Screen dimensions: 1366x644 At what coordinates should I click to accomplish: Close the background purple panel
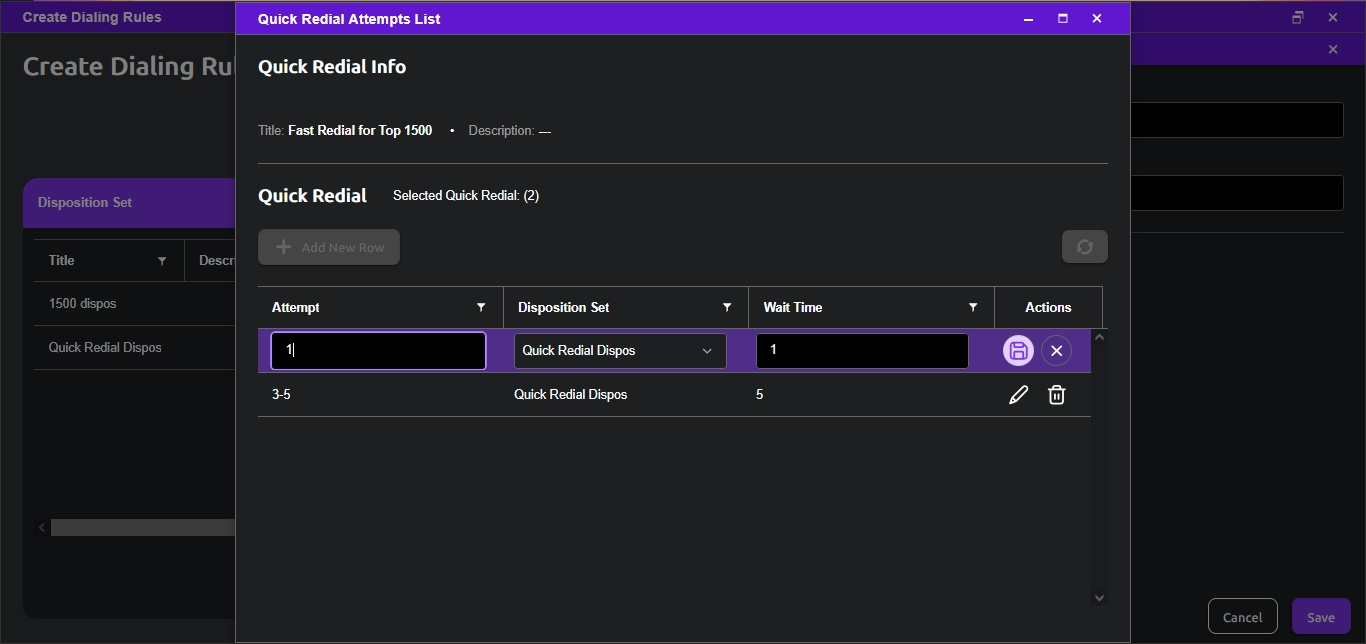pos(1333,49)
